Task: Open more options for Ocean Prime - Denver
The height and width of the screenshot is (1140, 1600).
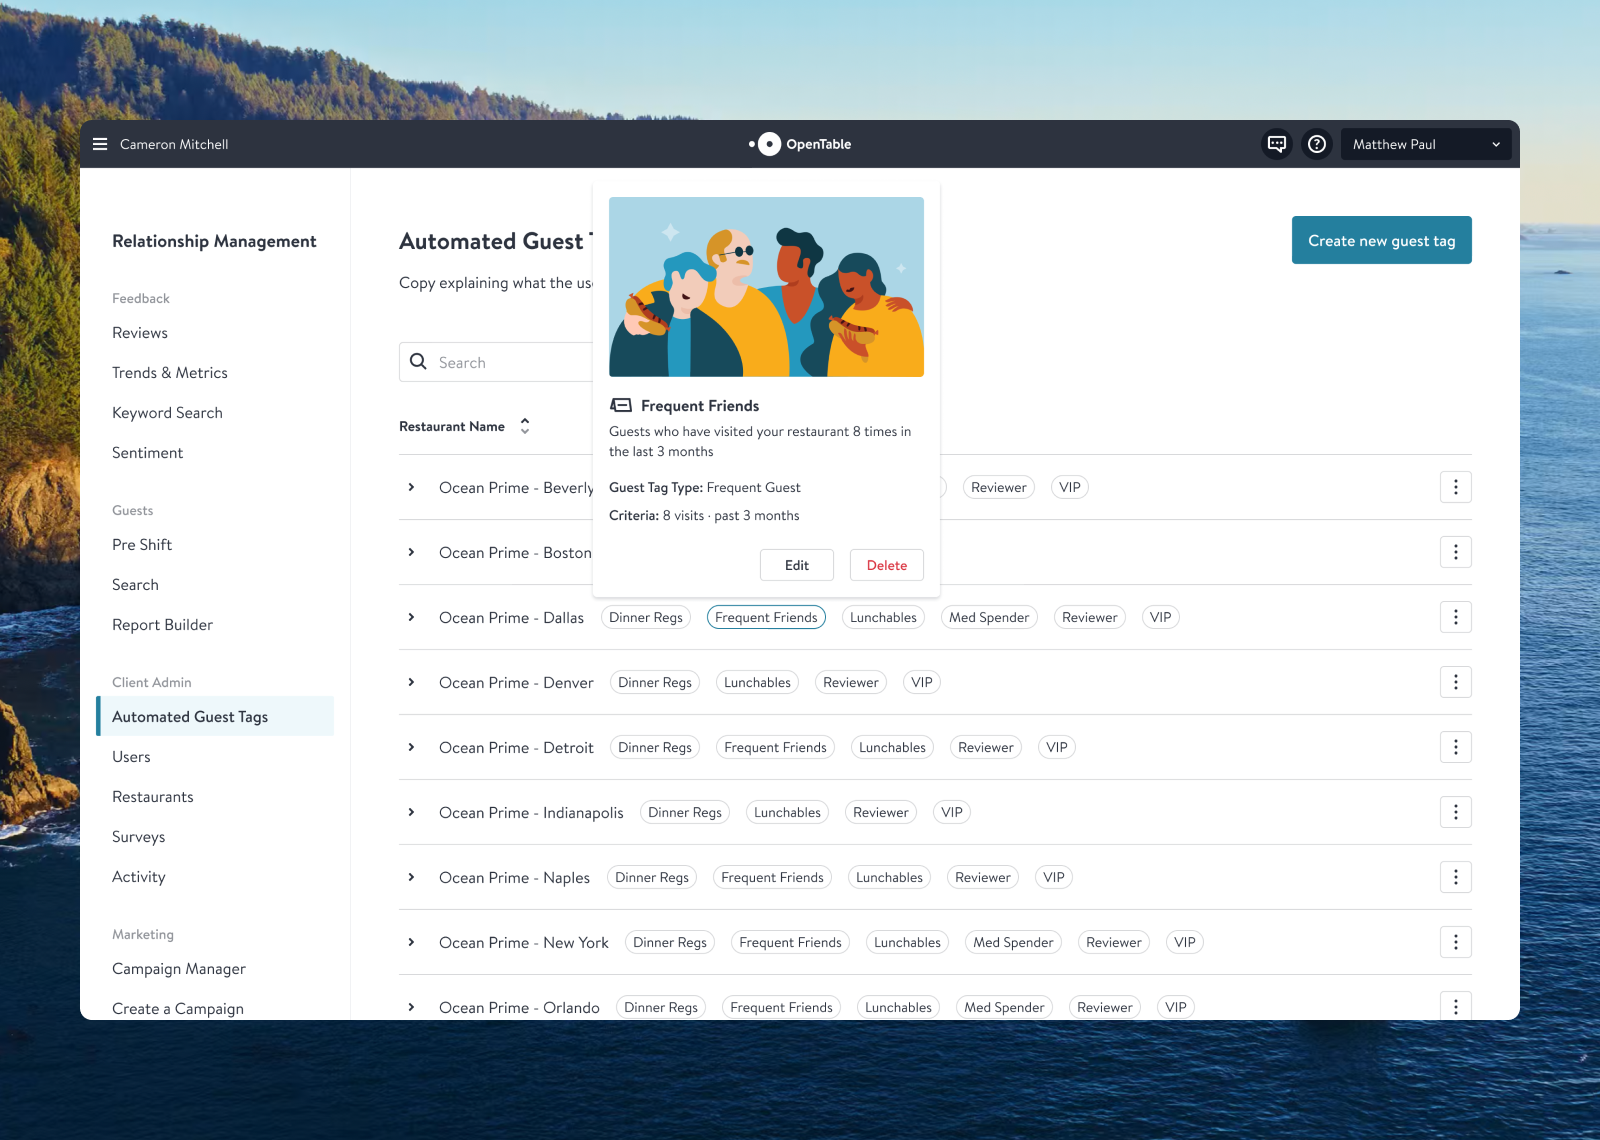Action: (x=1456, y=682)
